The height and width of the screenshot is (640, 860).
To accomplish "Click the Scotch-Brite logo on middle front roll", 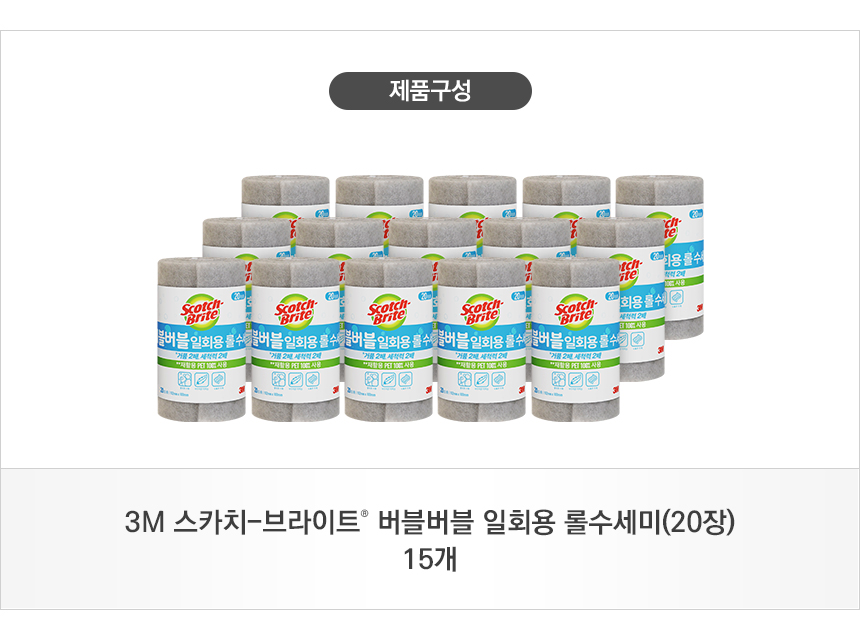I will pyautogui.click(x=388, y=312).
